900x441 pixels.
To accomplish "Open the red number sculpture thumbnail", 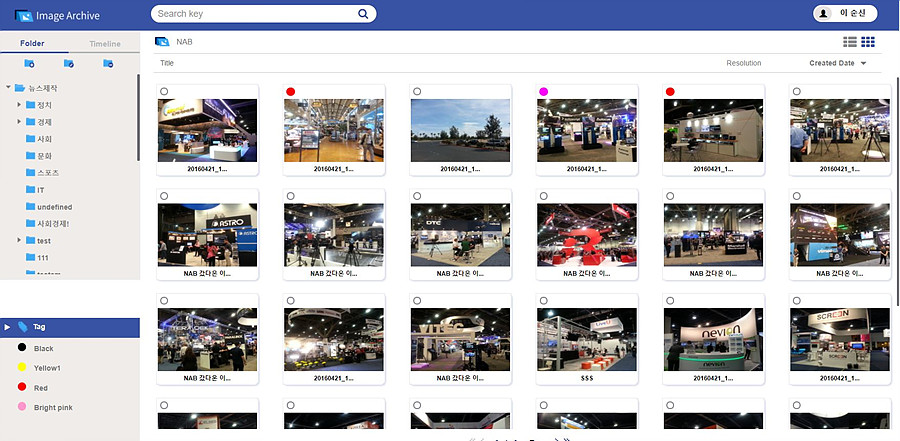I will (x=587, y=235).
